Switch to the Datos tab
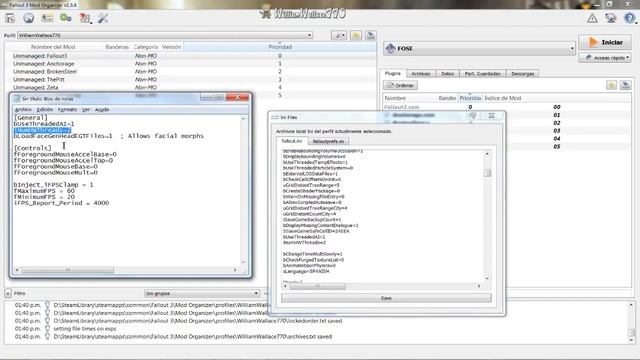The width and height of the screenshot is (640, 360). tap(447, 74)
